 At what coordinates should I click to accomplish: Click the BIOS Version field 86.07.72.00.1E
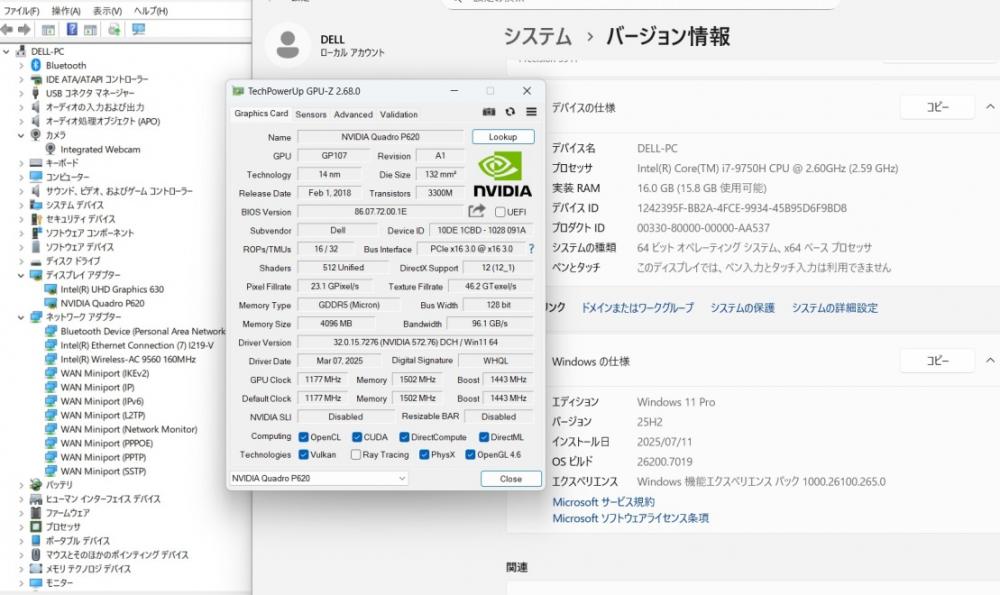(x=381, y=212)
